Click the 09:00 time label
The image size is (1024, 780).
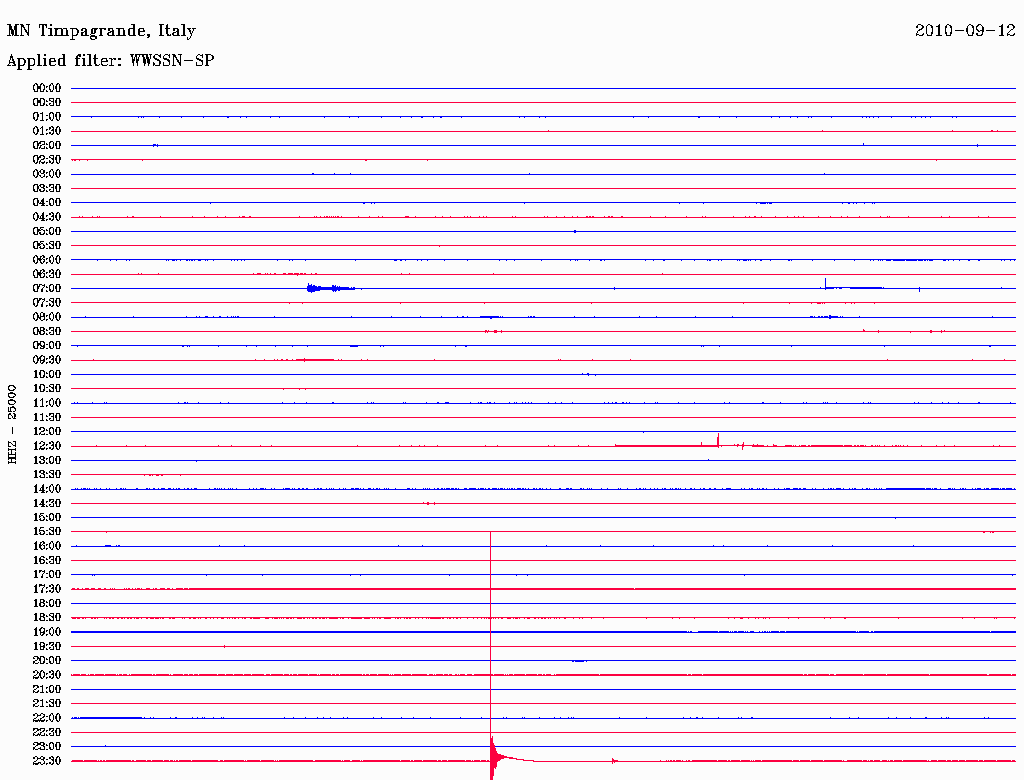47,346
